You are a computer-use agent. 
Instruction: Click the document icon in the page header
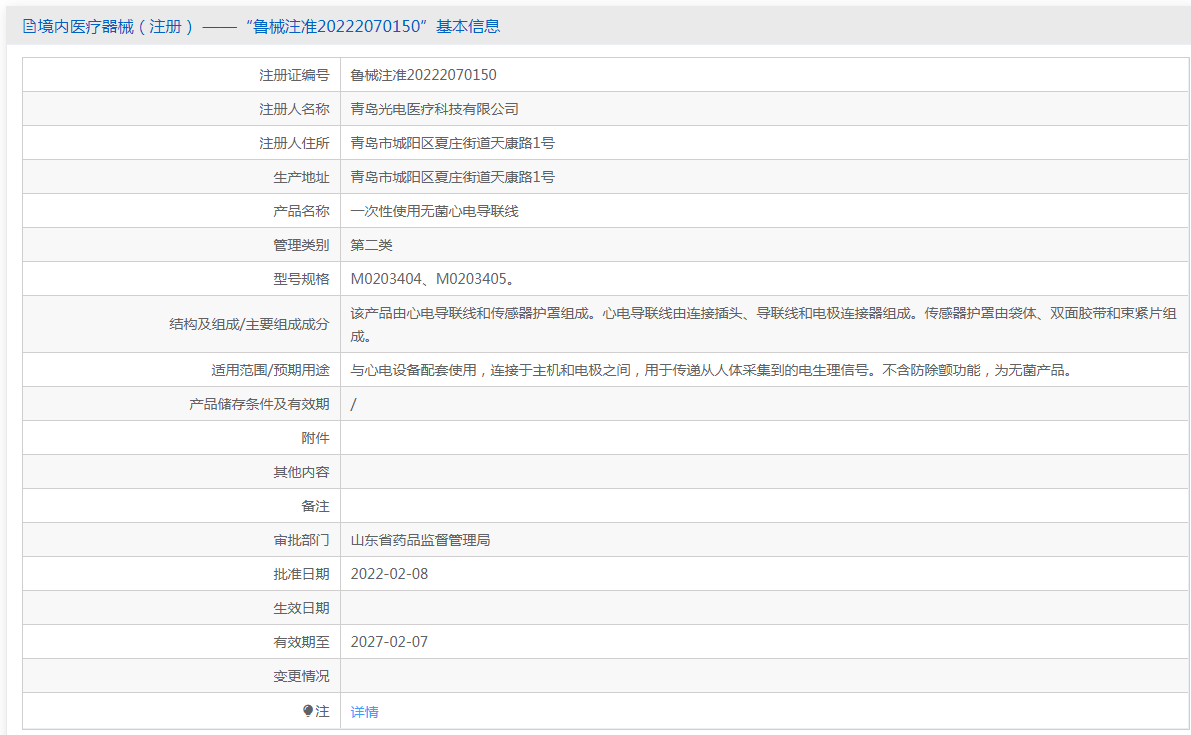click(x=29, y=27)
